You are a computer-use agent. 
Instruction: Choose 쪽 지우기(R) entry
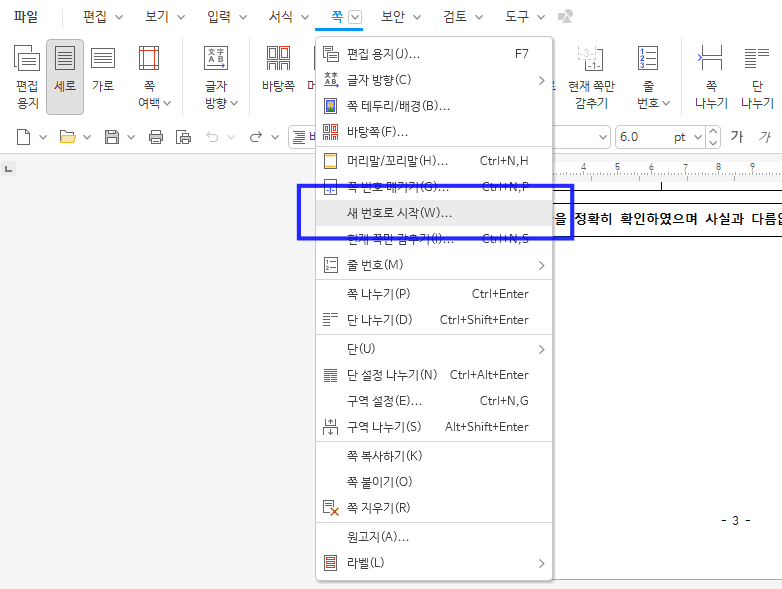(x=434, y=508)
